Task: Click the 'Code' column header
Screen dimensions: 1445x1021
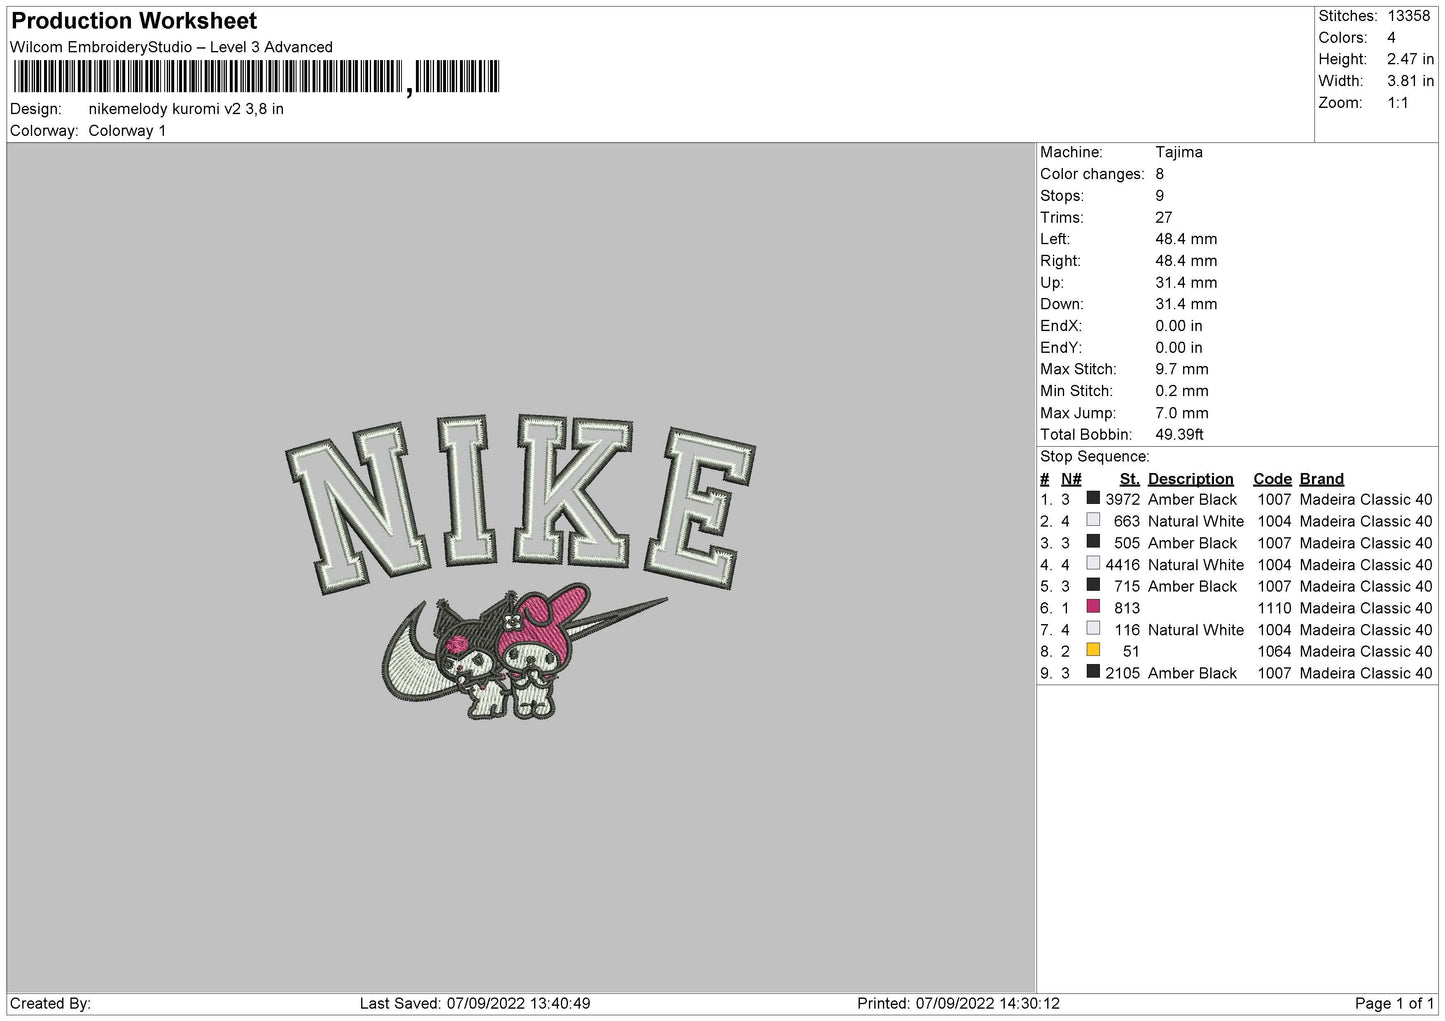Action: [x=1272, y=479]
